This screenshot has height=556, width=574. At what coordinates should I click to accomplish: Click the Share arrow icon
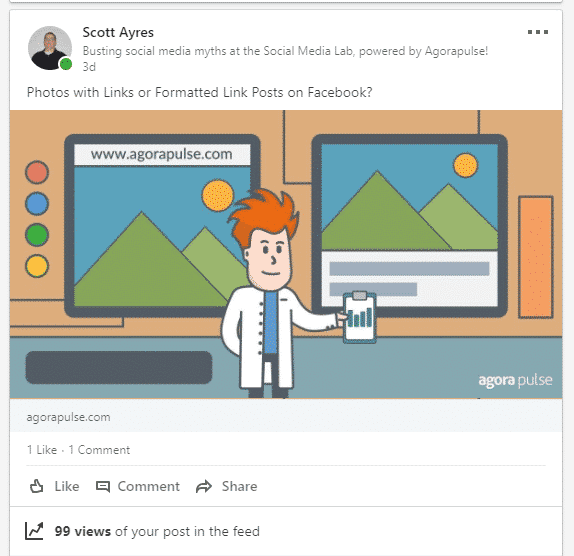[x=204, y=486]
